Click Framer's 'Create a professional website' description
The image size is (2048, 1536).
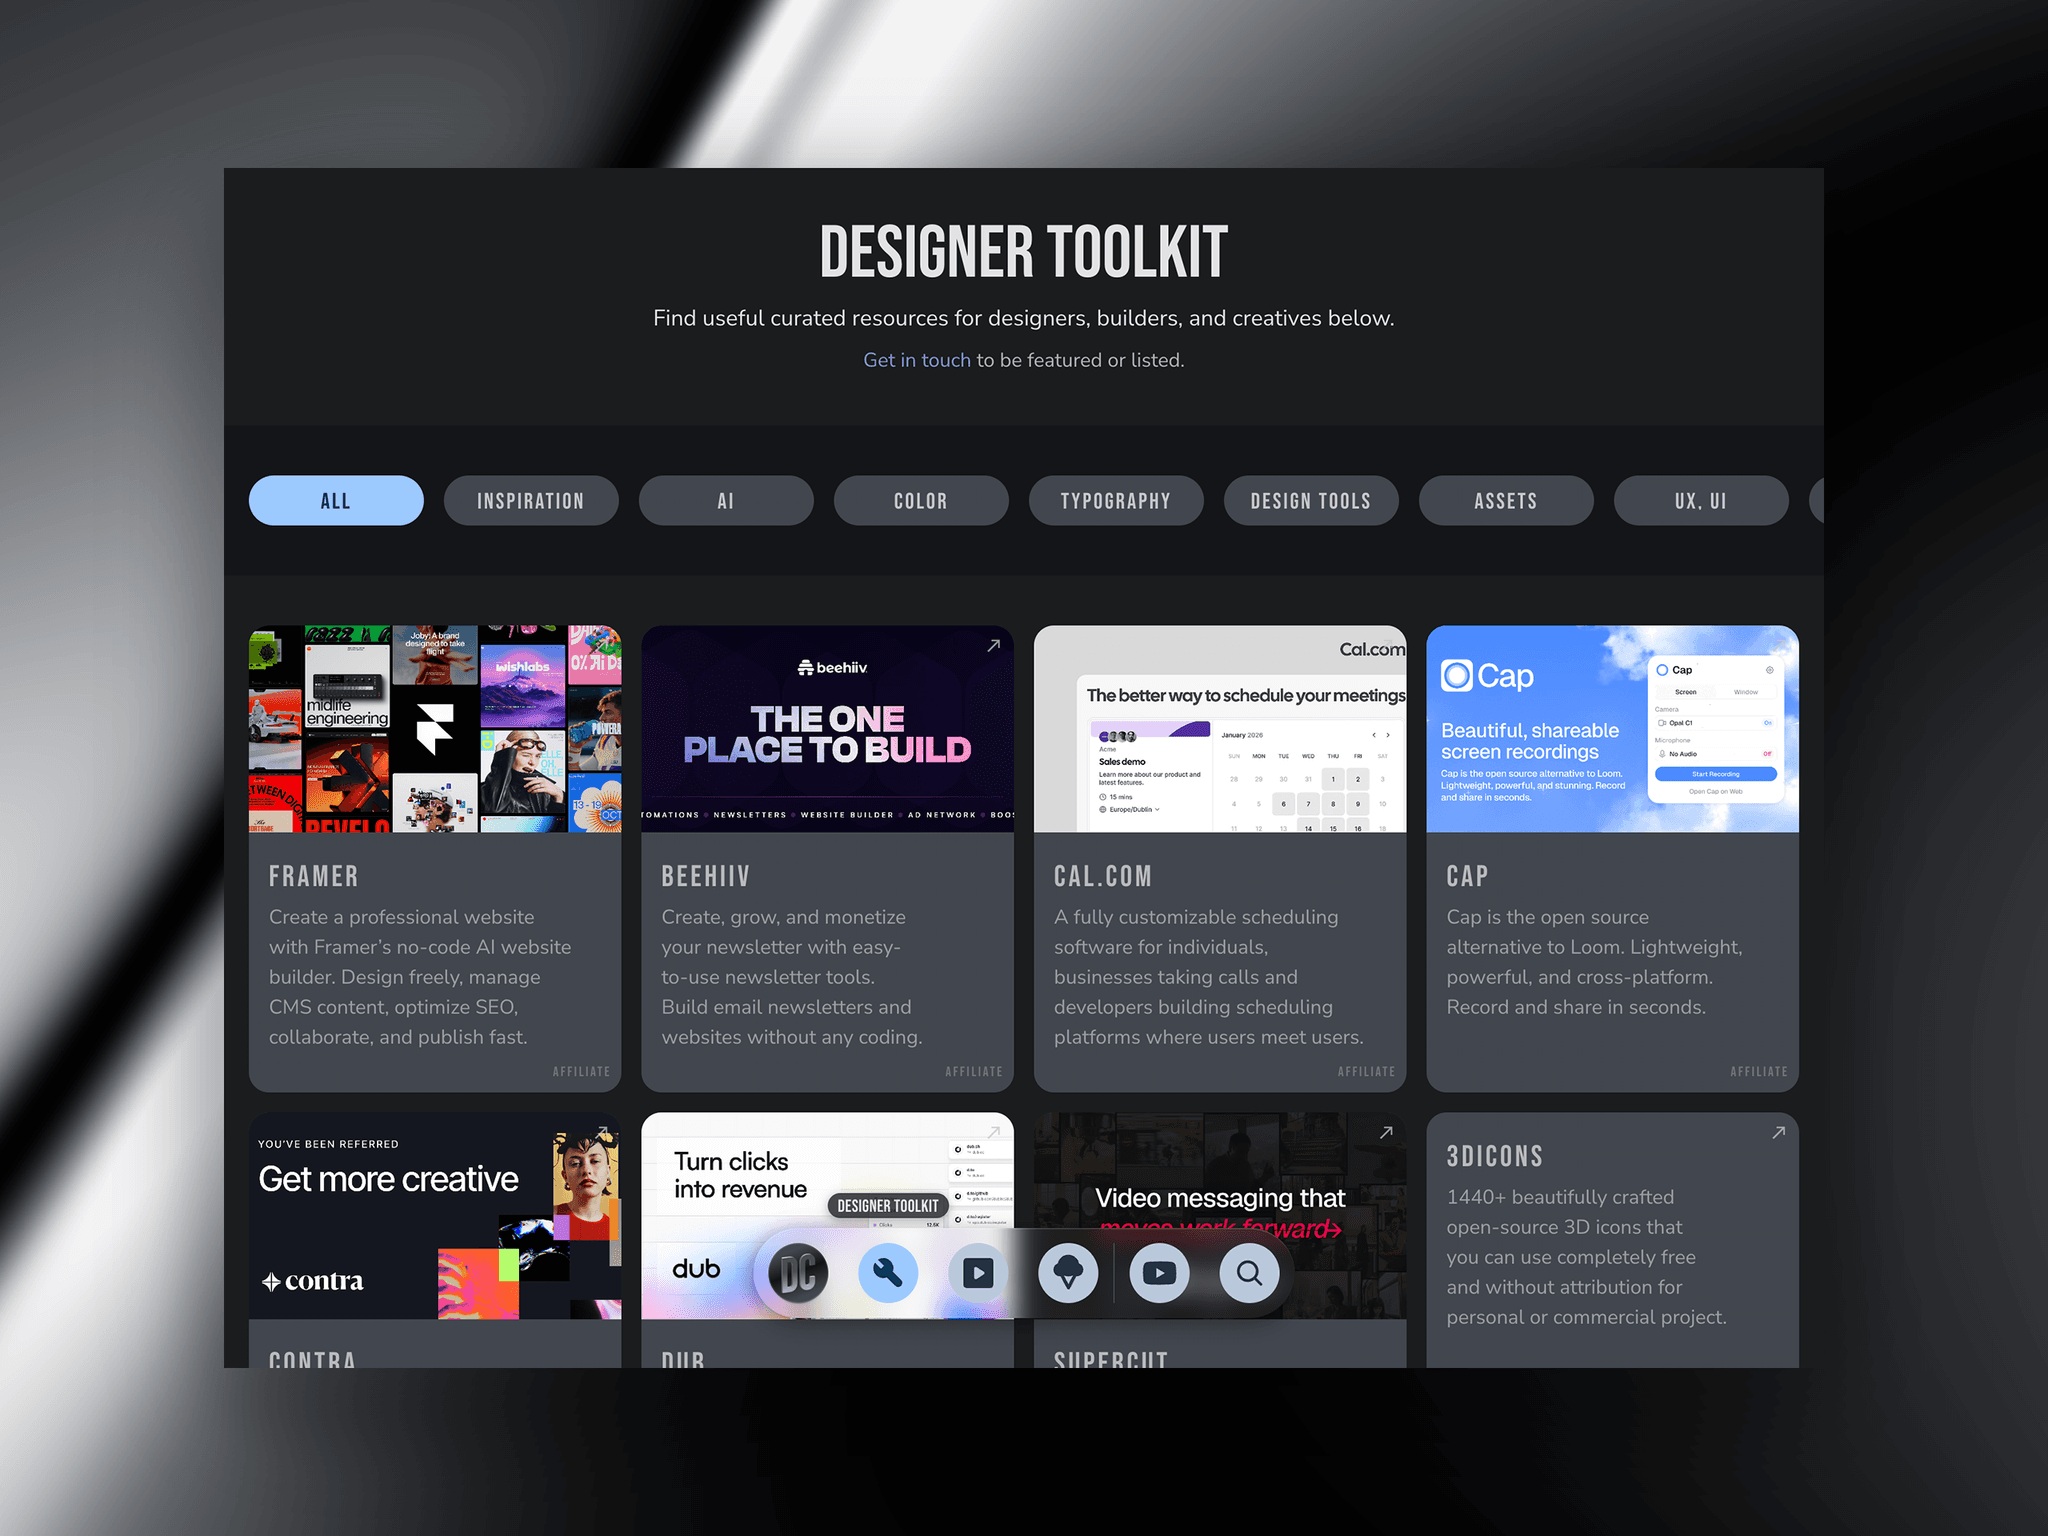(420, 977)
